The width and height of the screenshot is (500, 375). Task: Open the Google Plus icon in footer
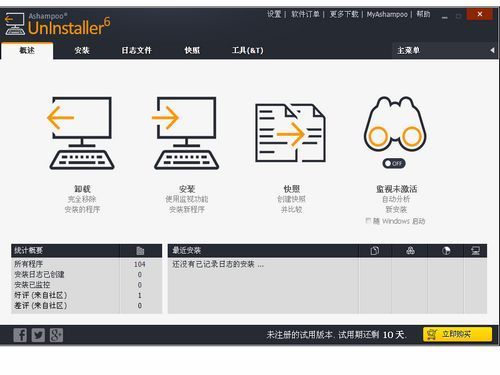[x=56, y=335]
